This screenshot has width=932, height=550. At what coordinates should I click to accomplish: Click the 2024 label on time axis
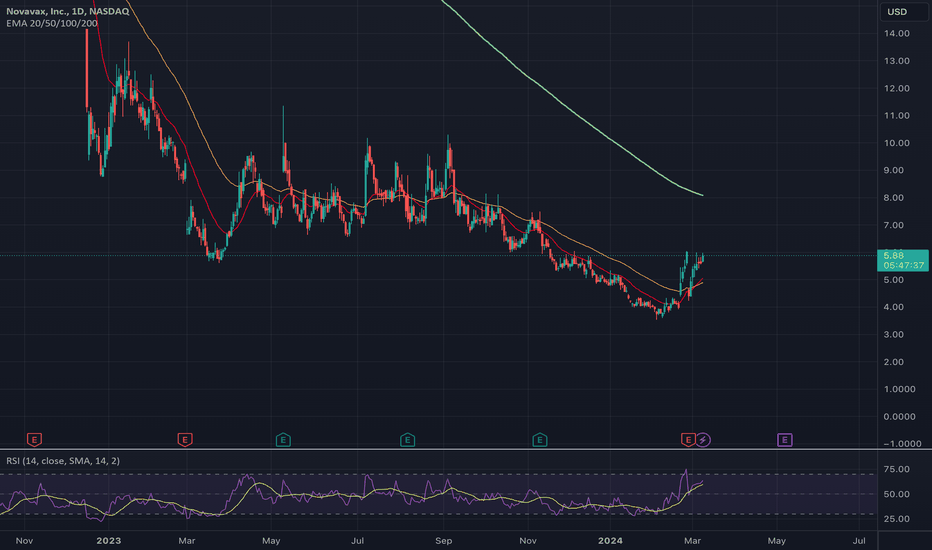[610, 540]
